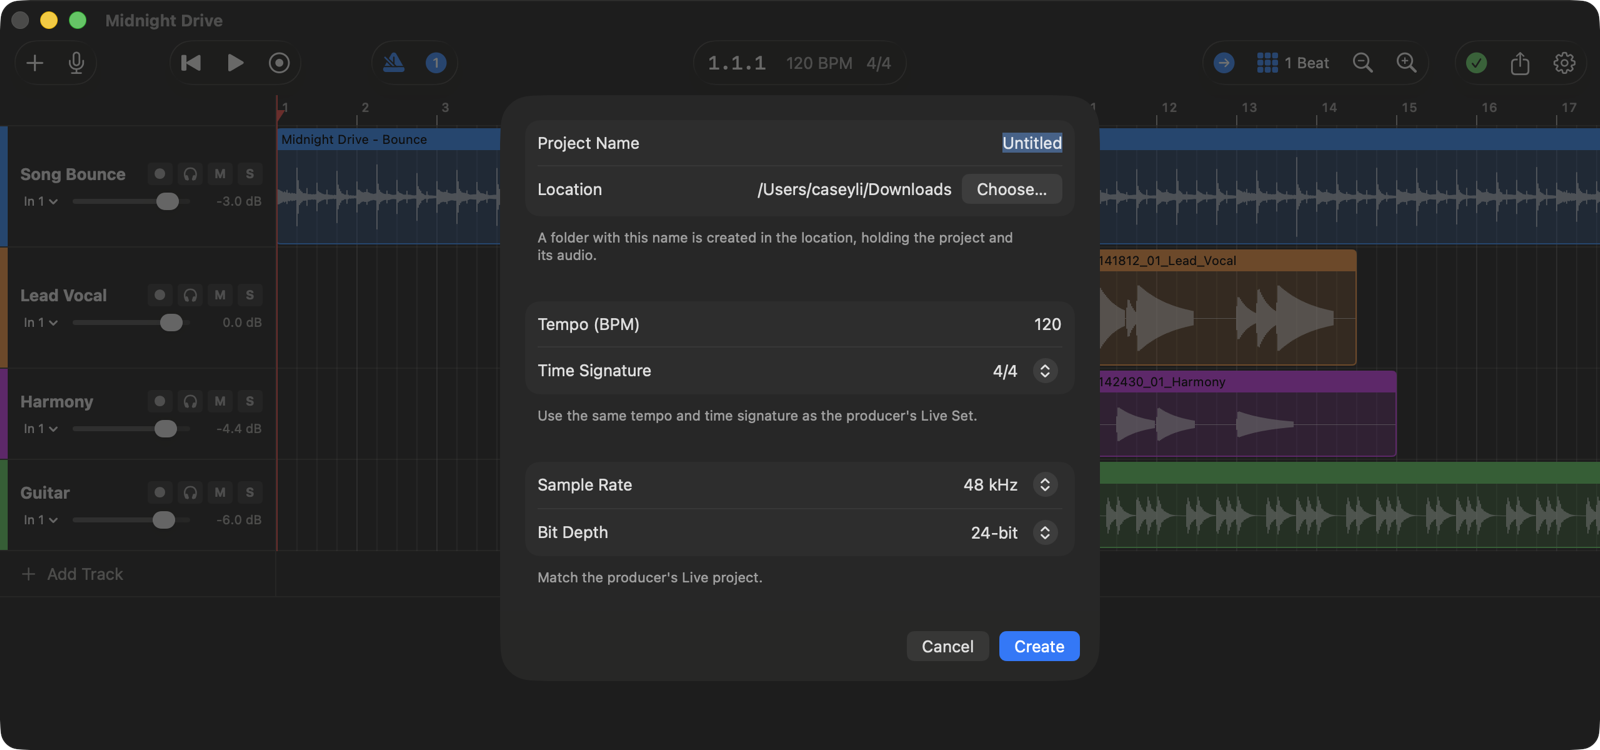Viewport: 1600px width, 750px height.
Task: Click the Record button in the transport
Action: (279, 63)
